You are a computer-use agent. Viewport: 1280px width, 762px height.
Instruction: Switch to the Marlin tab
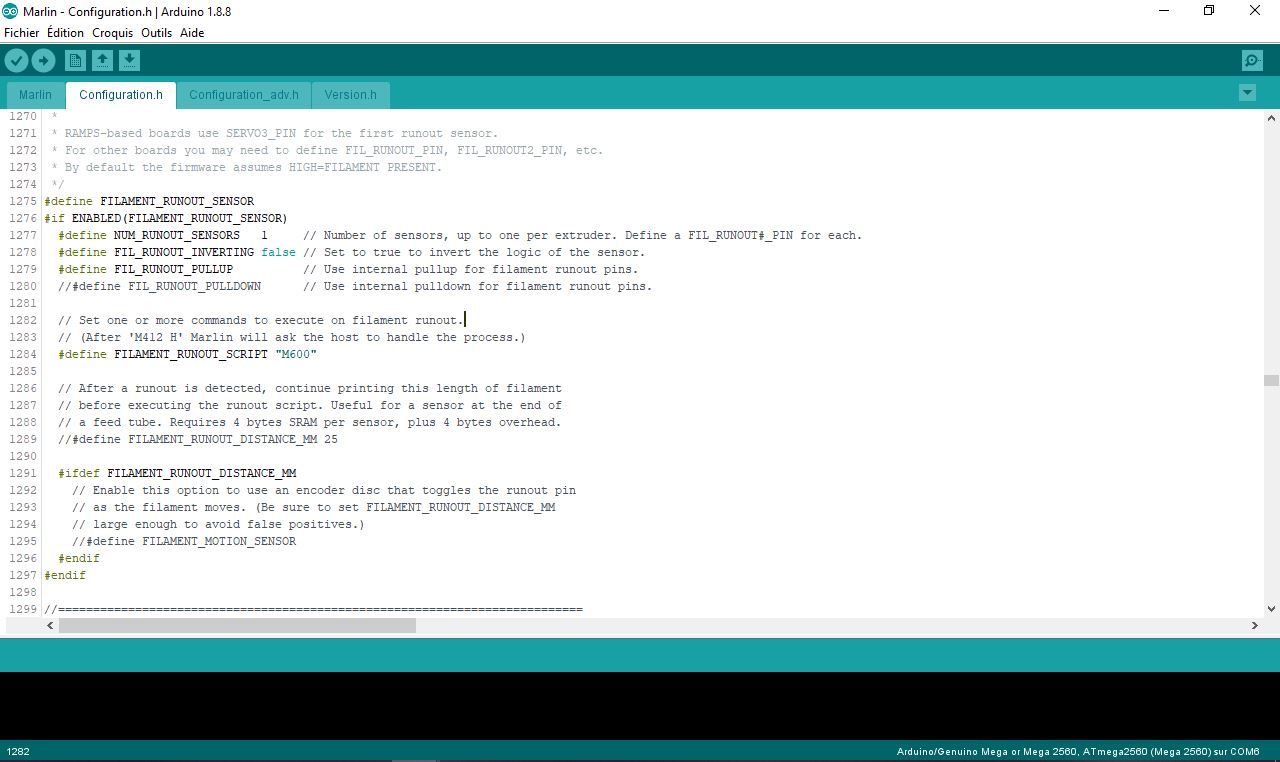click(35, 95)
